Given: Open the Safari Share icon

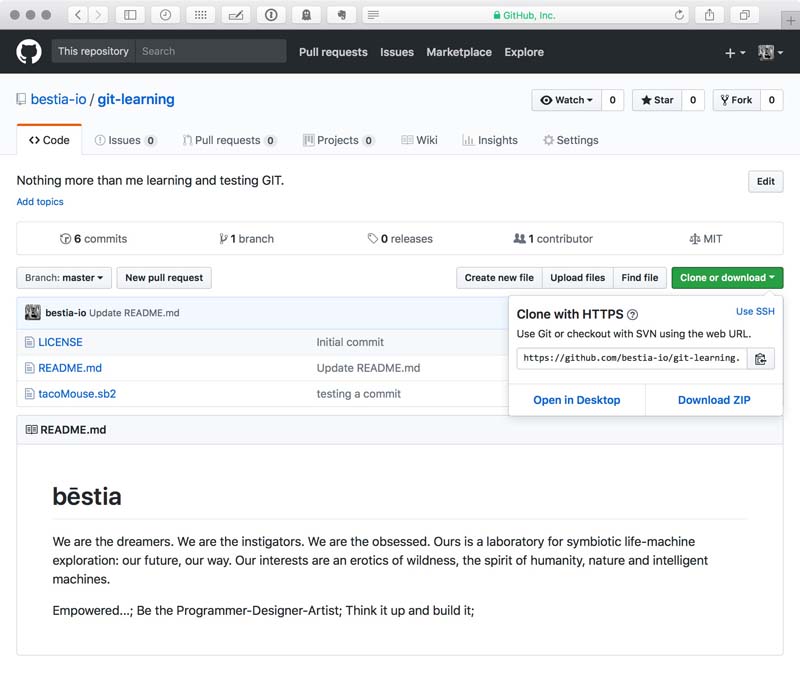Looking at the screenshot, I should click(709, 15).
